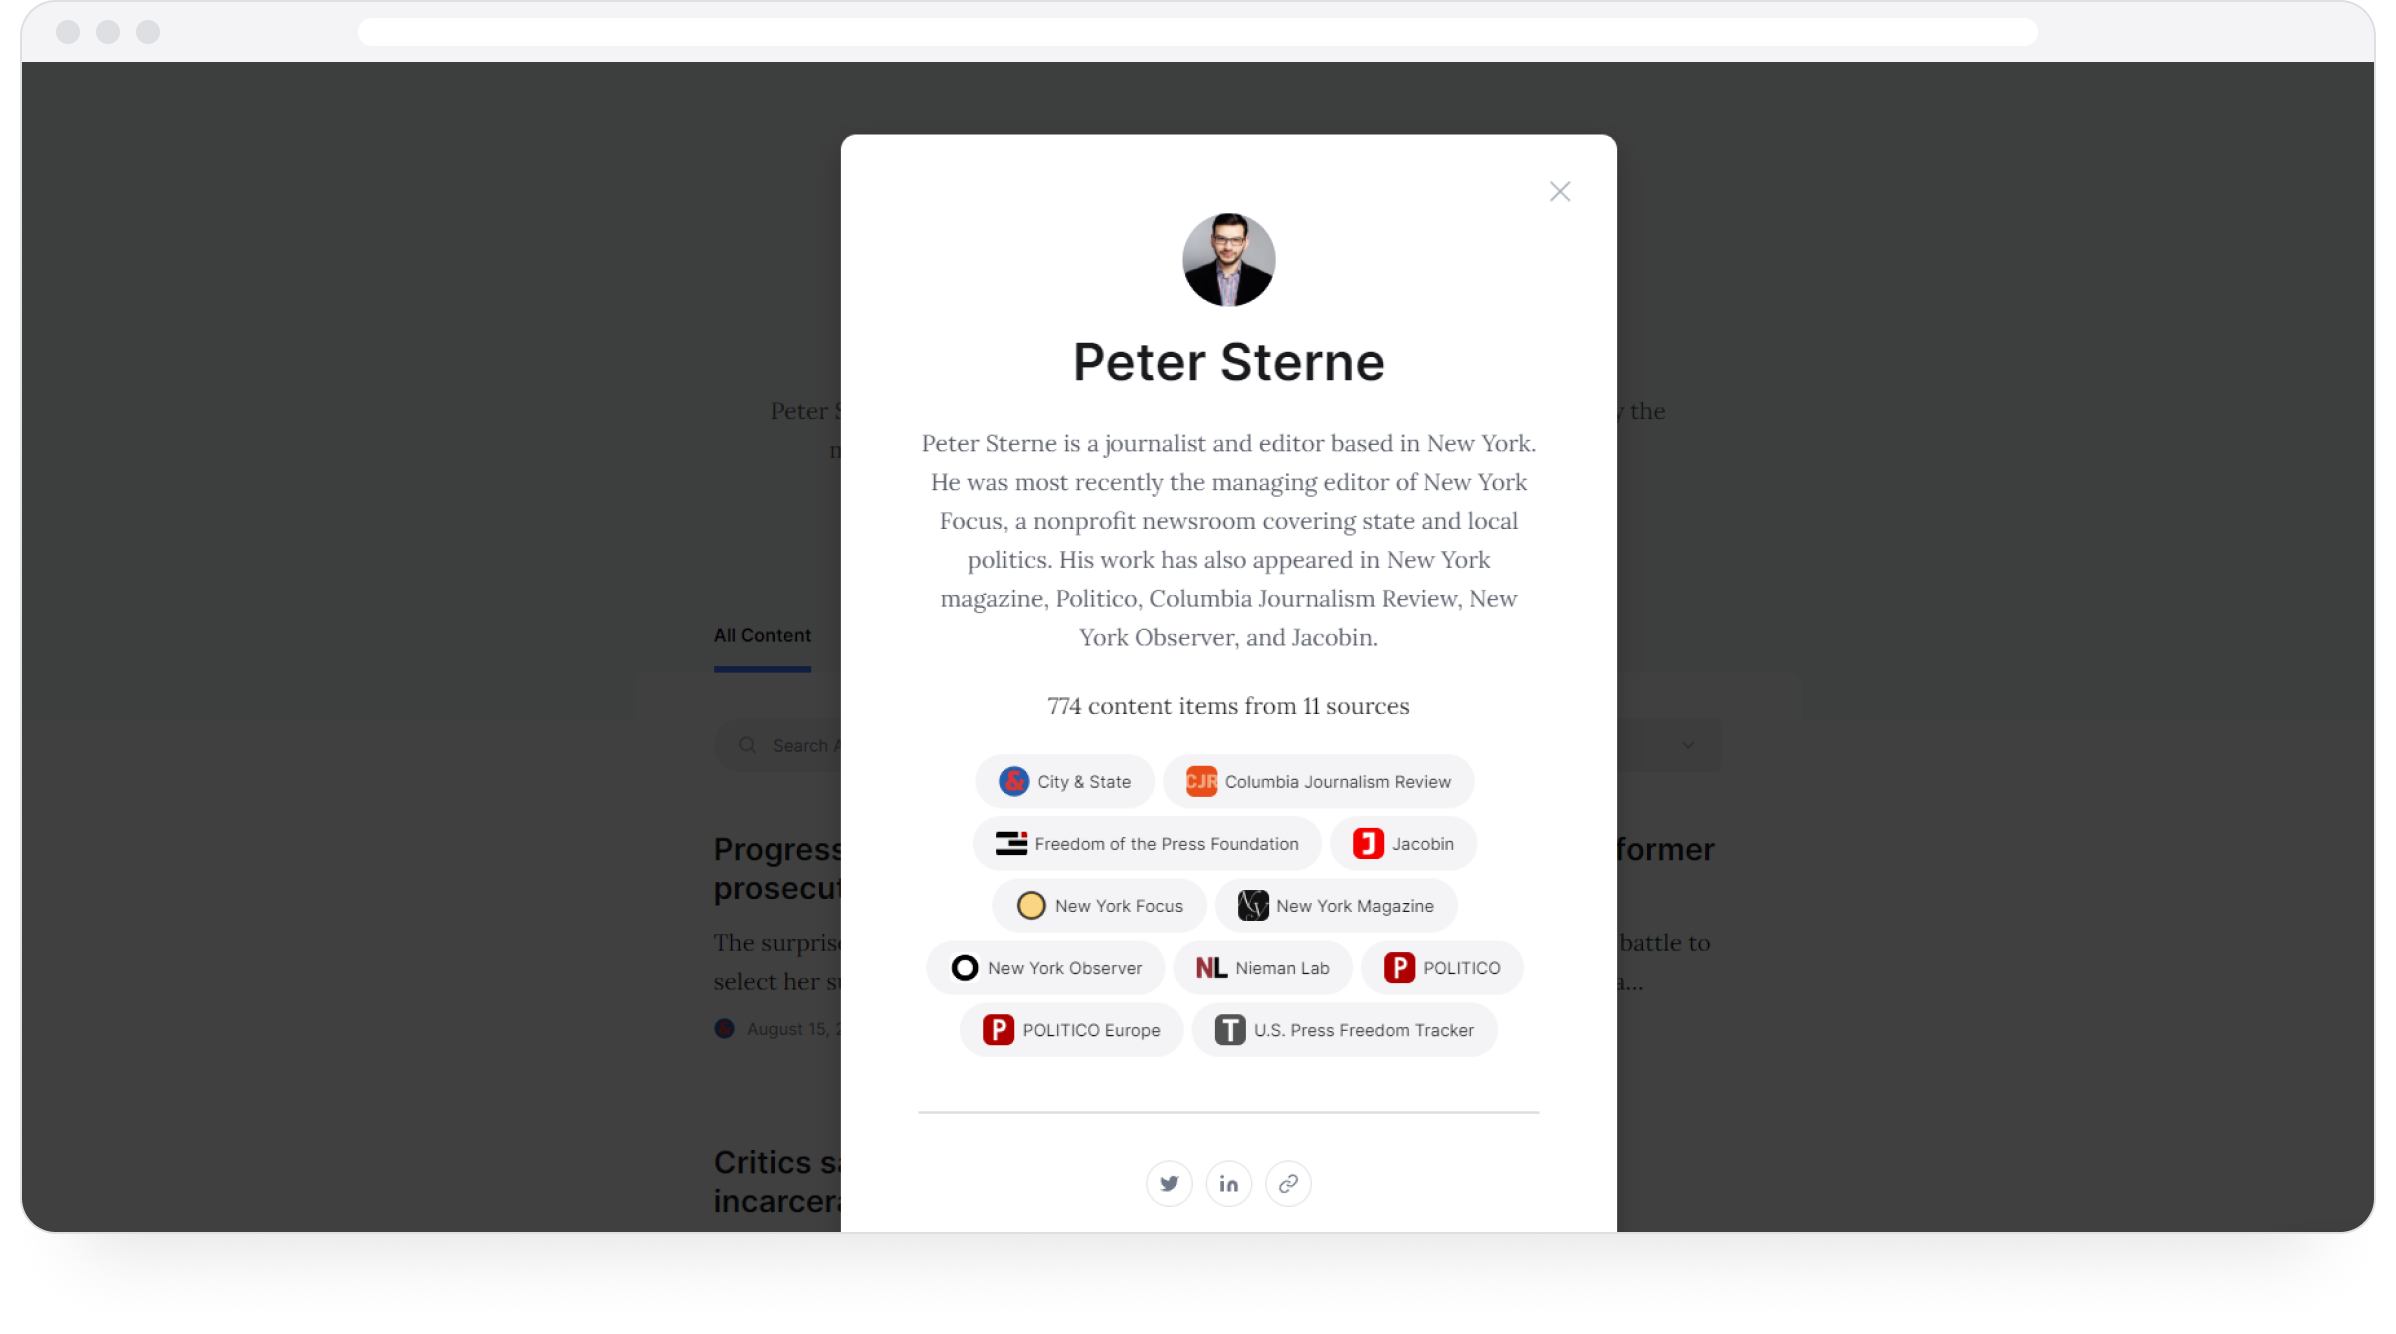Open Freedom of the Press Foundation source
This screenshot has height=1334, width=2396.
(1147, 844)
